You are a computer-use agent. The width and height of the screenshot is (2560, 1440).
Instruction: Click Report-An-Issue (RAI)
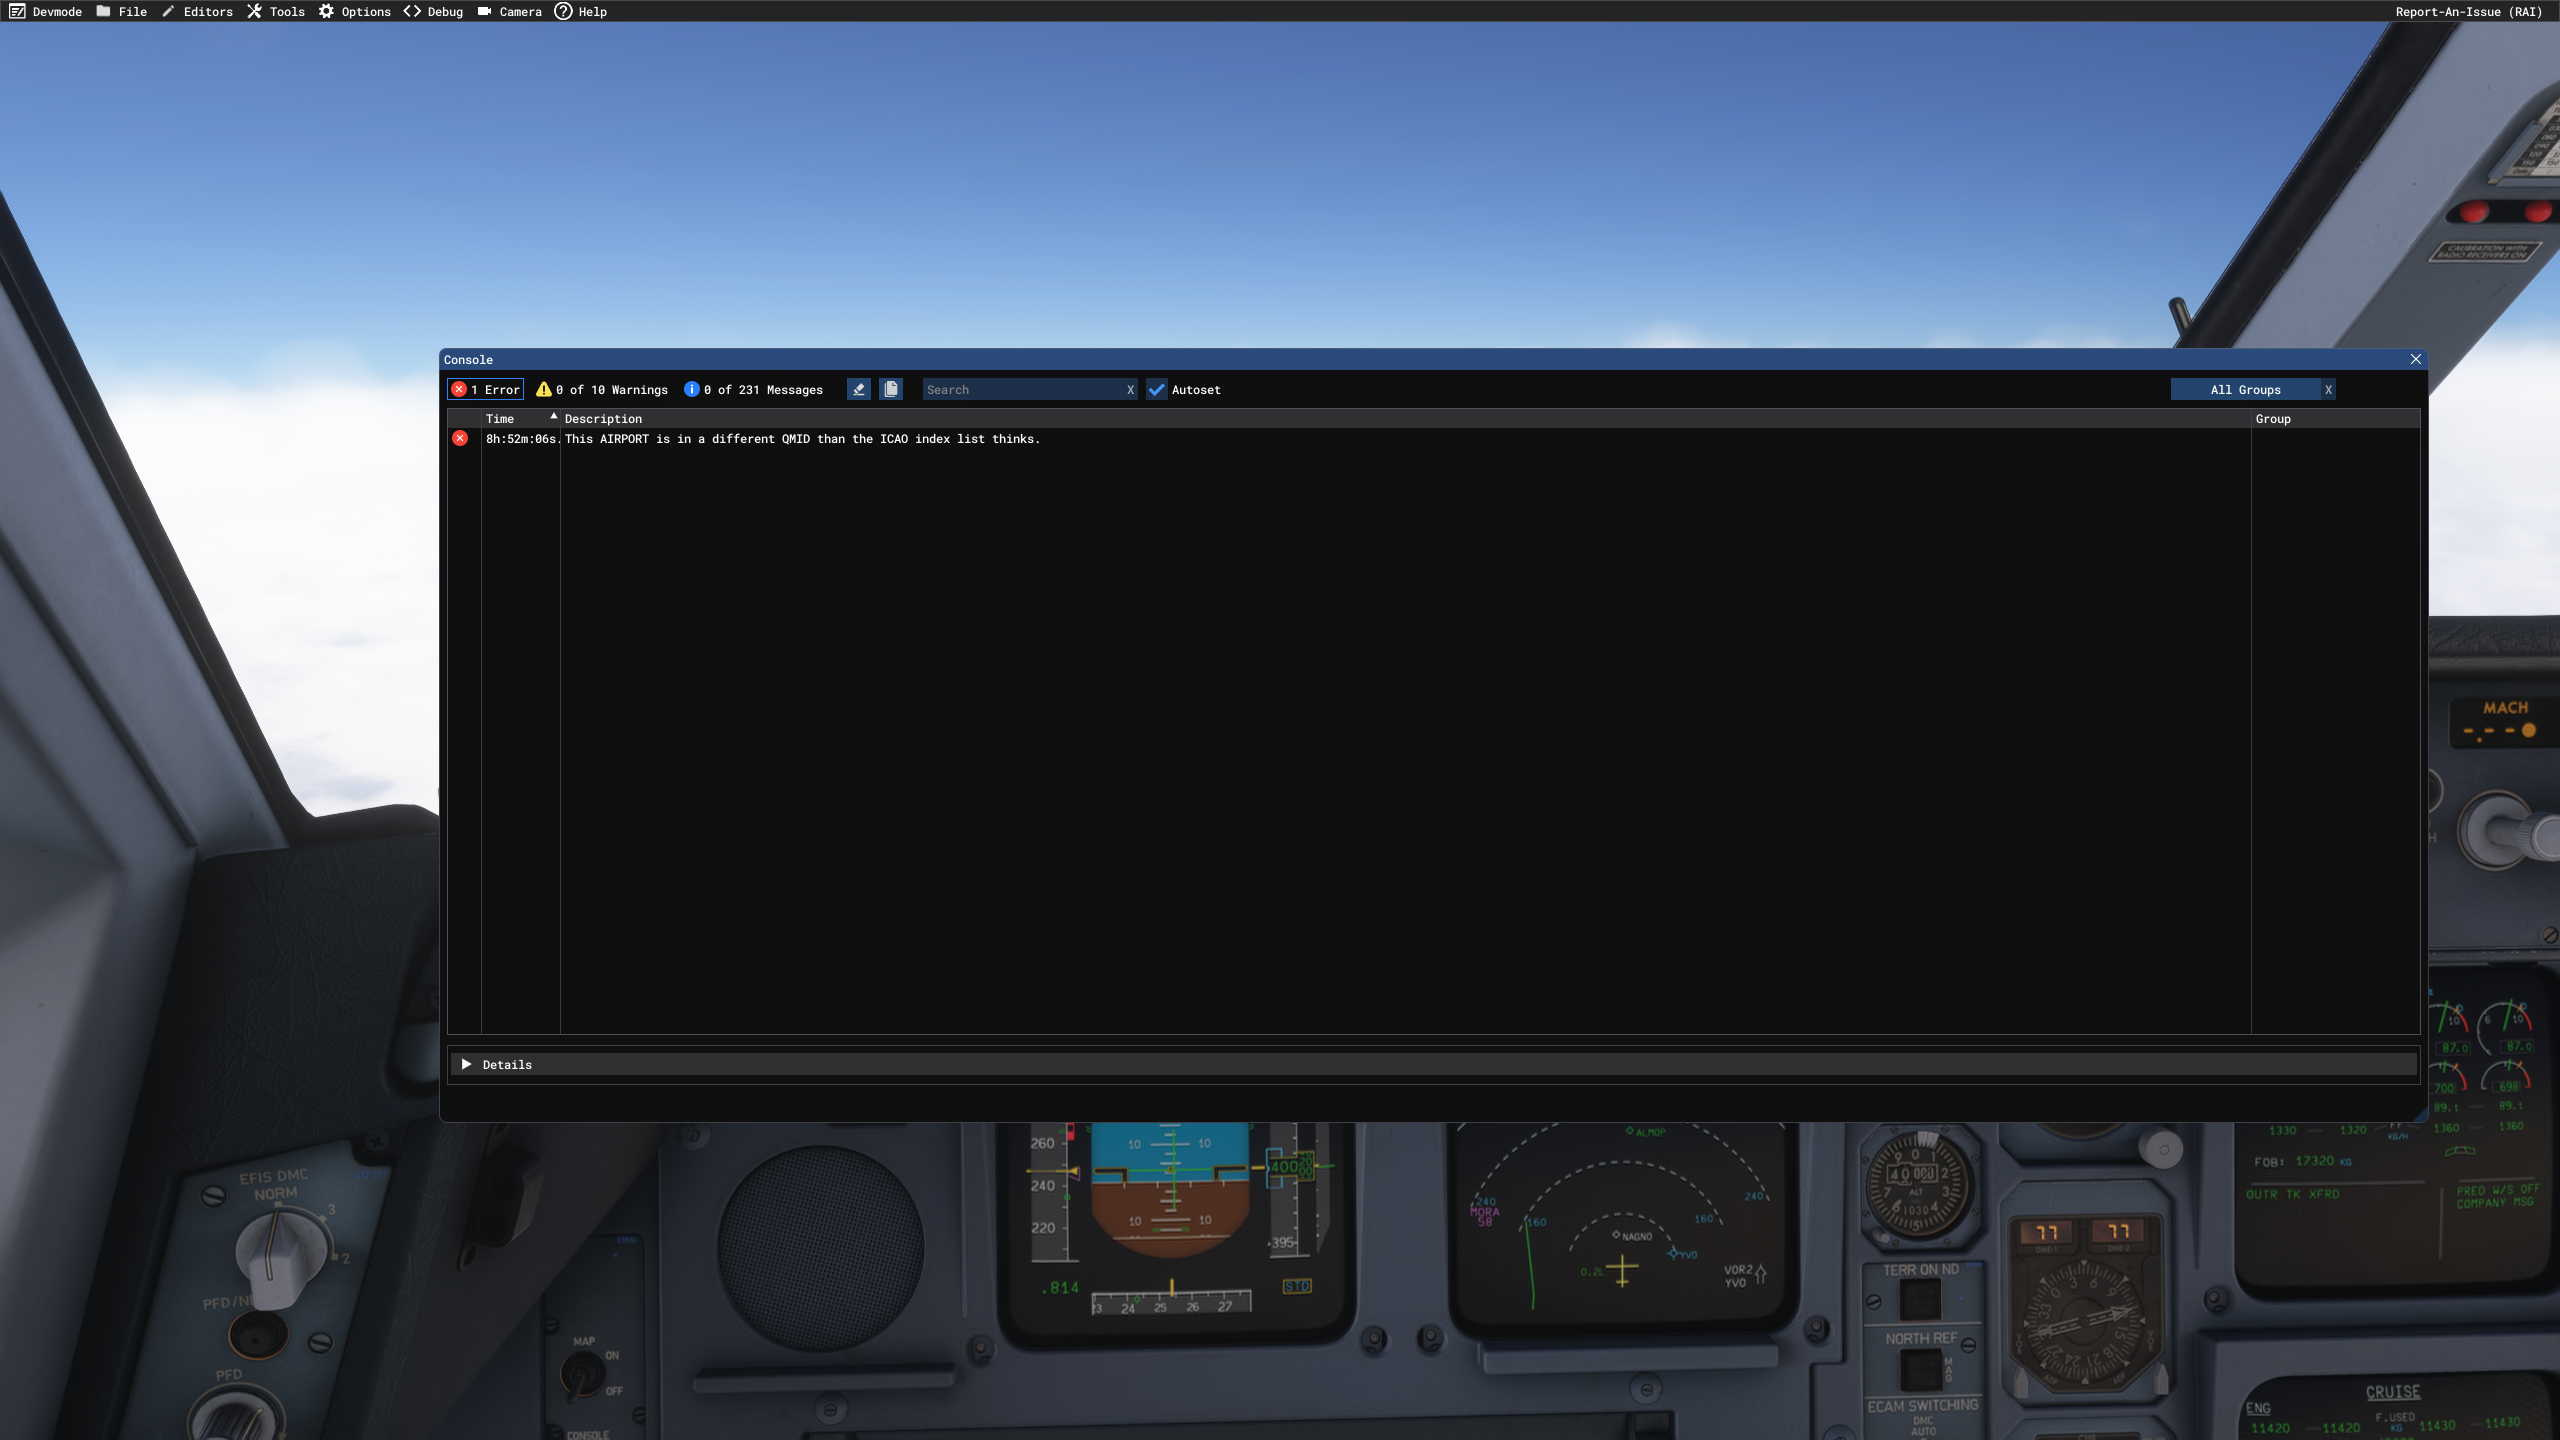2467,11
